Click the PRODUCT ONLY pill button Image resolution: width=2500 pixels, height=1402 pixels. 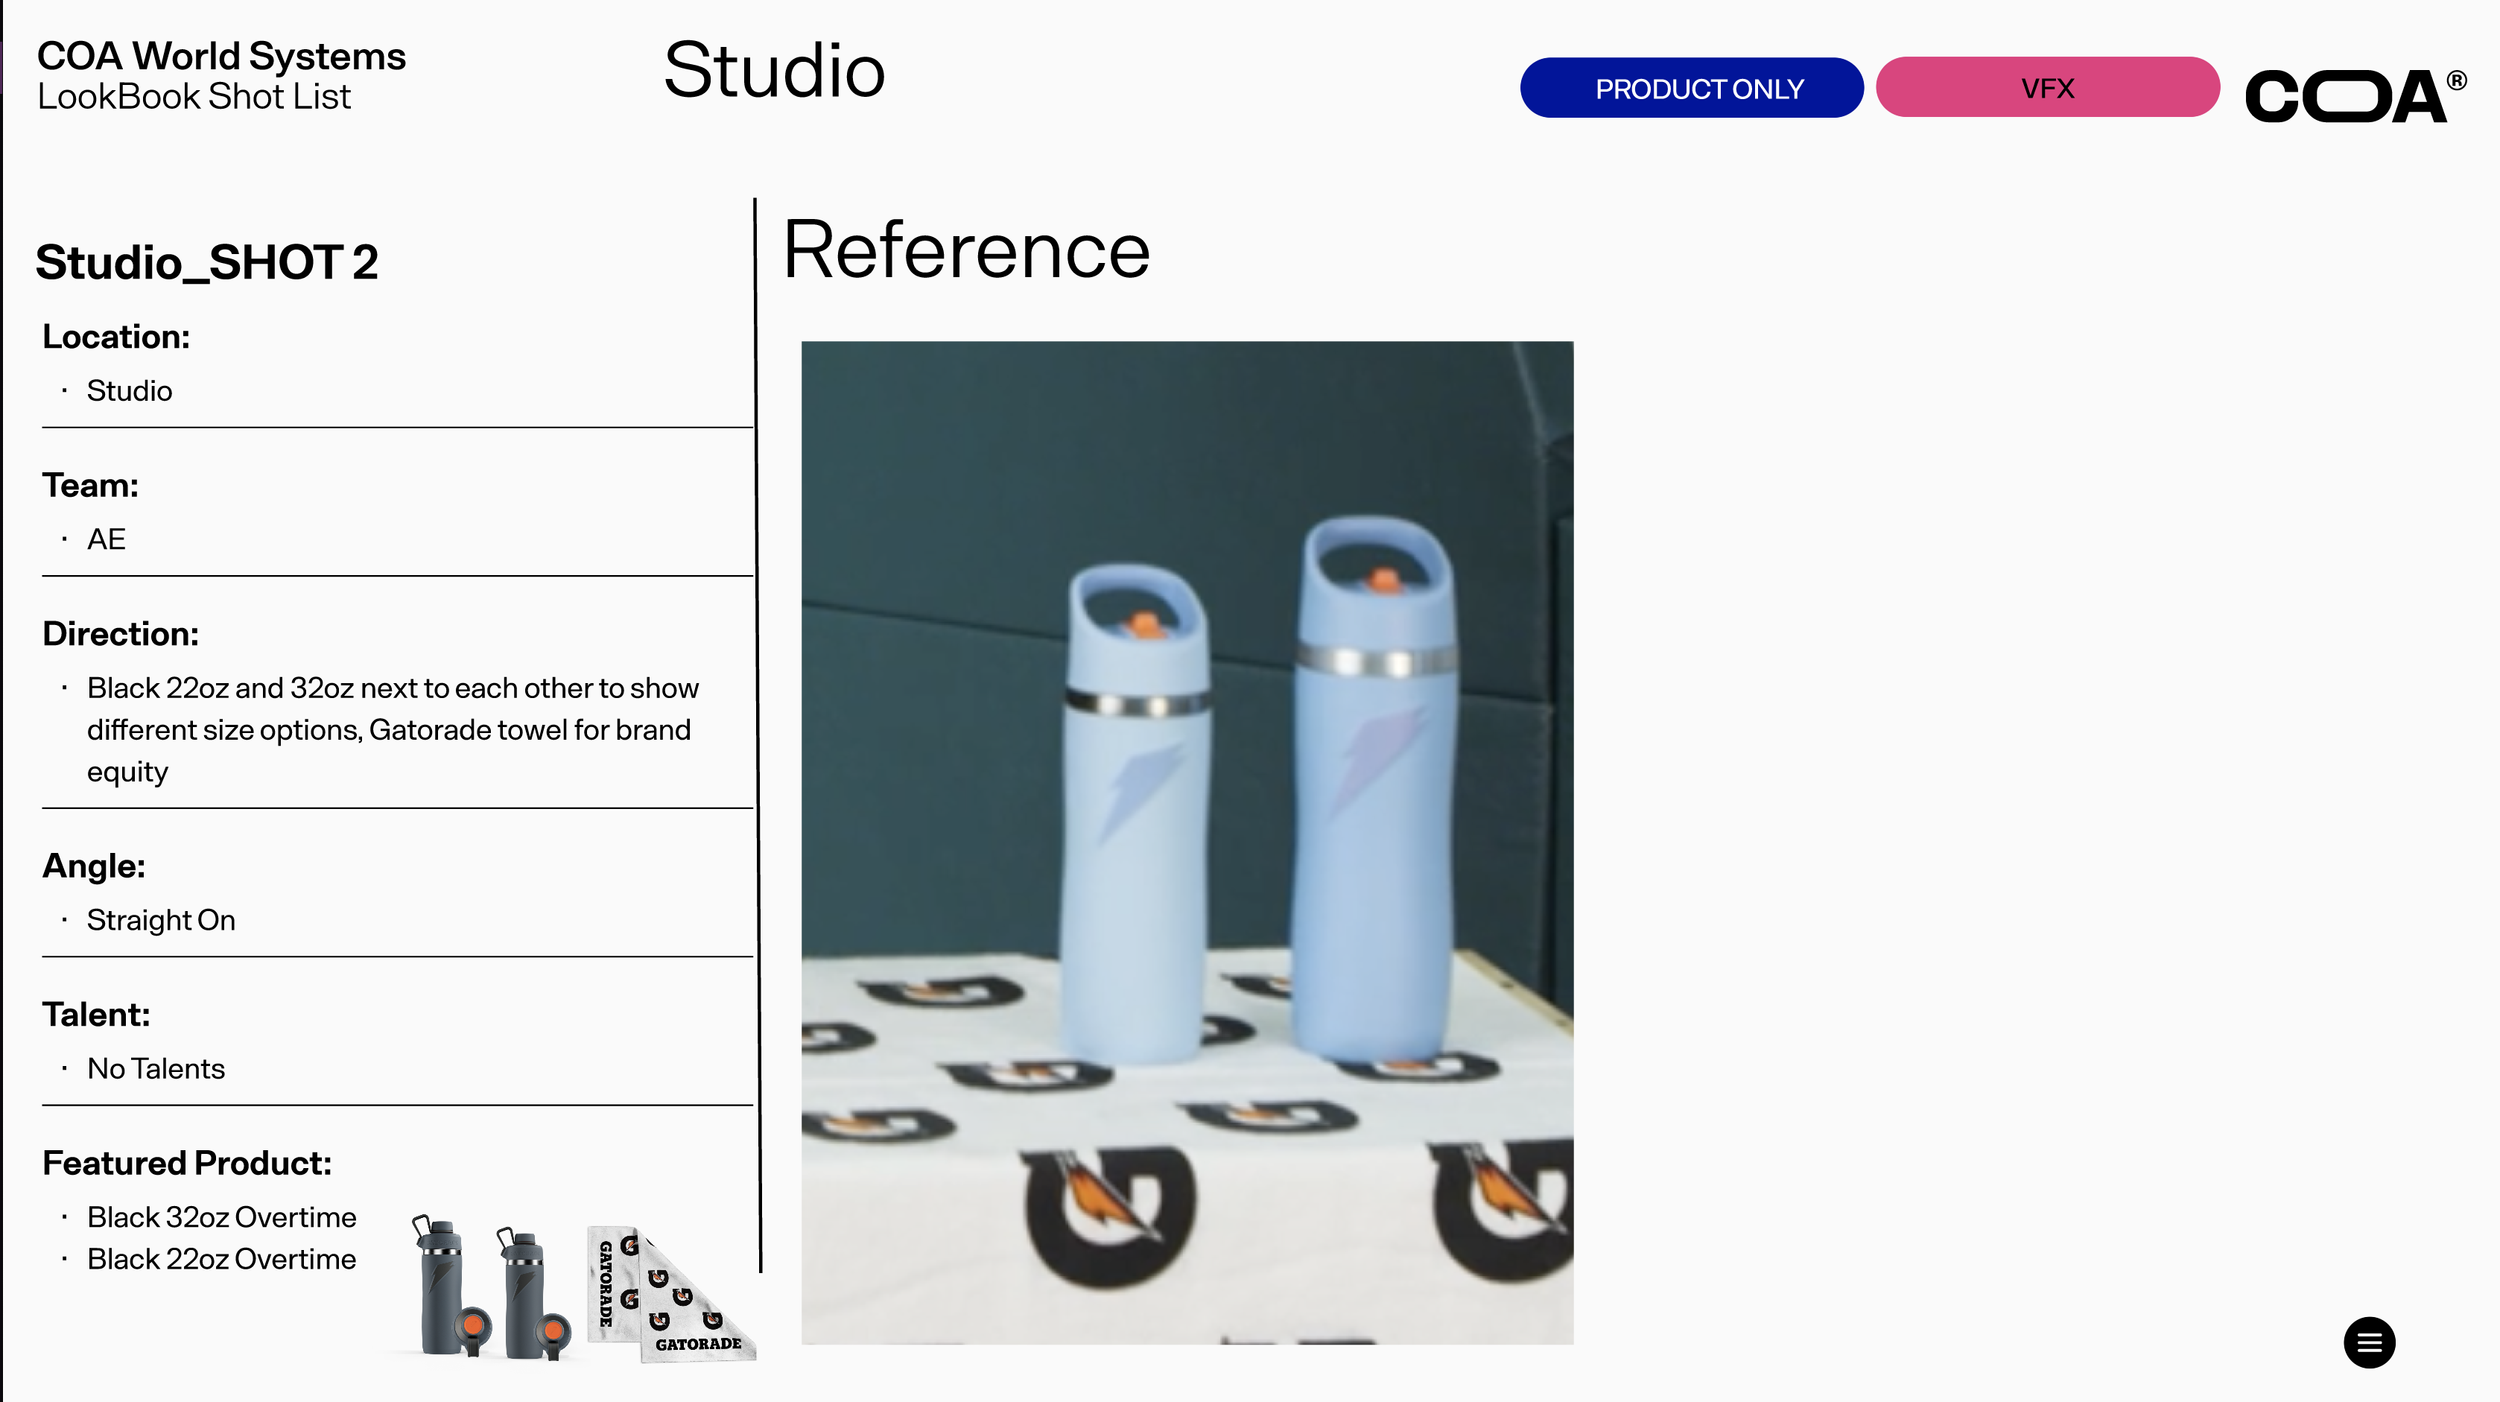click(1691, 88)
